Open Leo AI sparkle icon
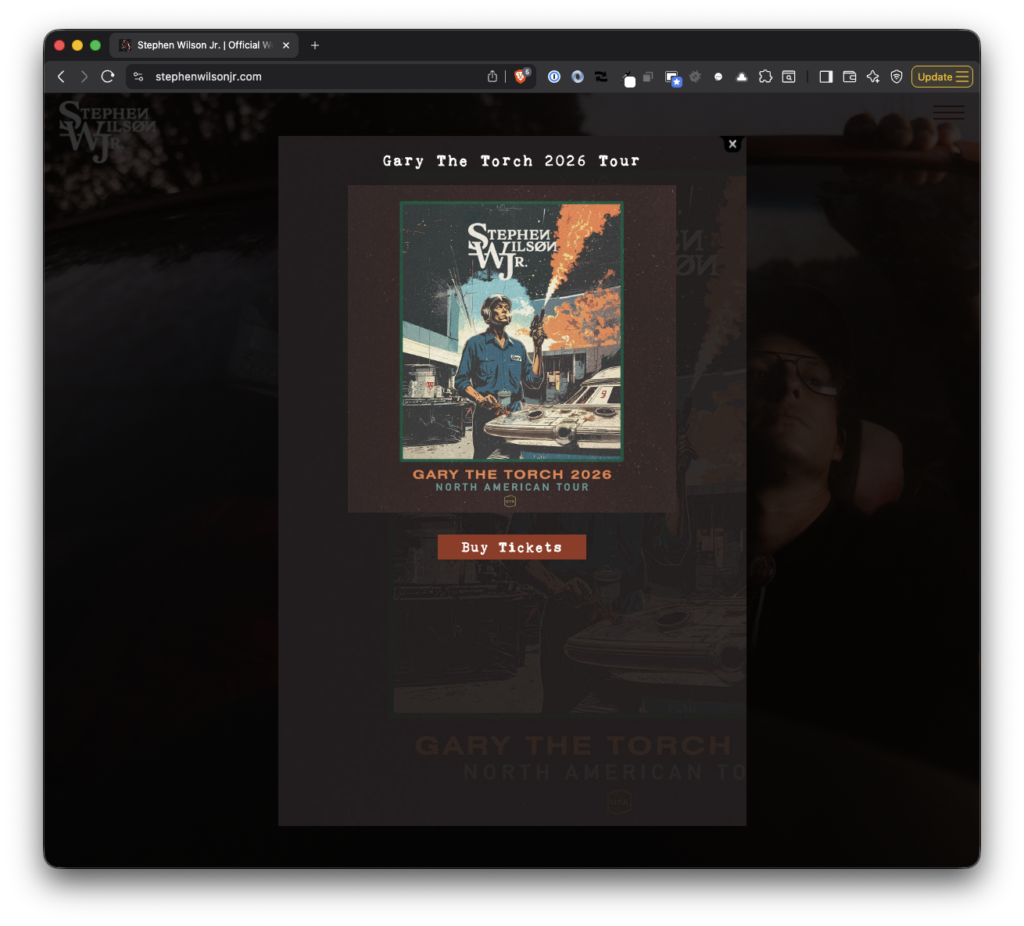The width and height of the screenshot is (1024, 926). [x=873, y=77]
